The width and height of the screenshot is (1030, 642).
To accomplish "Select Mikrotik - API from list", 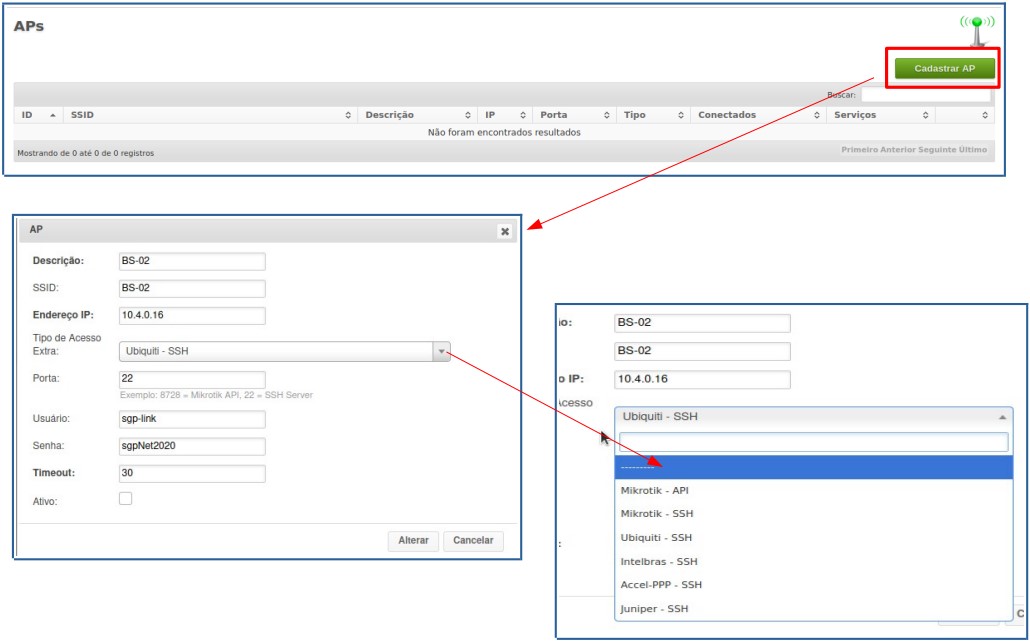I will [655, 490].
